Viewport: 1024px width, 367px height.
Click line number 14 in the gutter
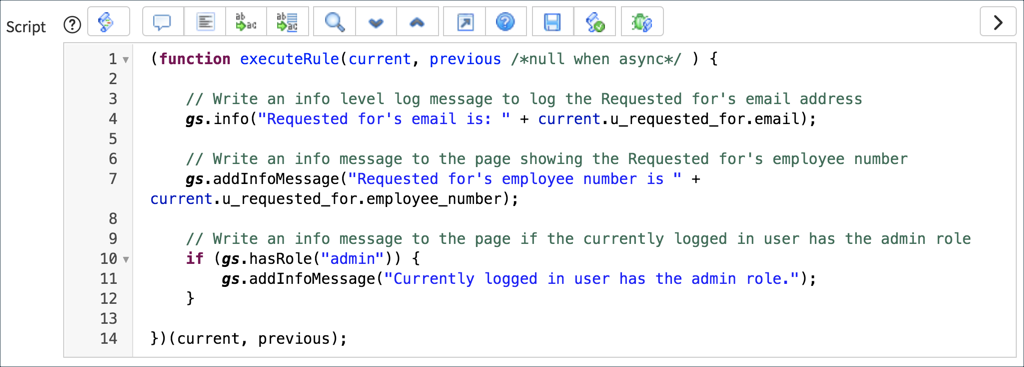tap(109, 339)
